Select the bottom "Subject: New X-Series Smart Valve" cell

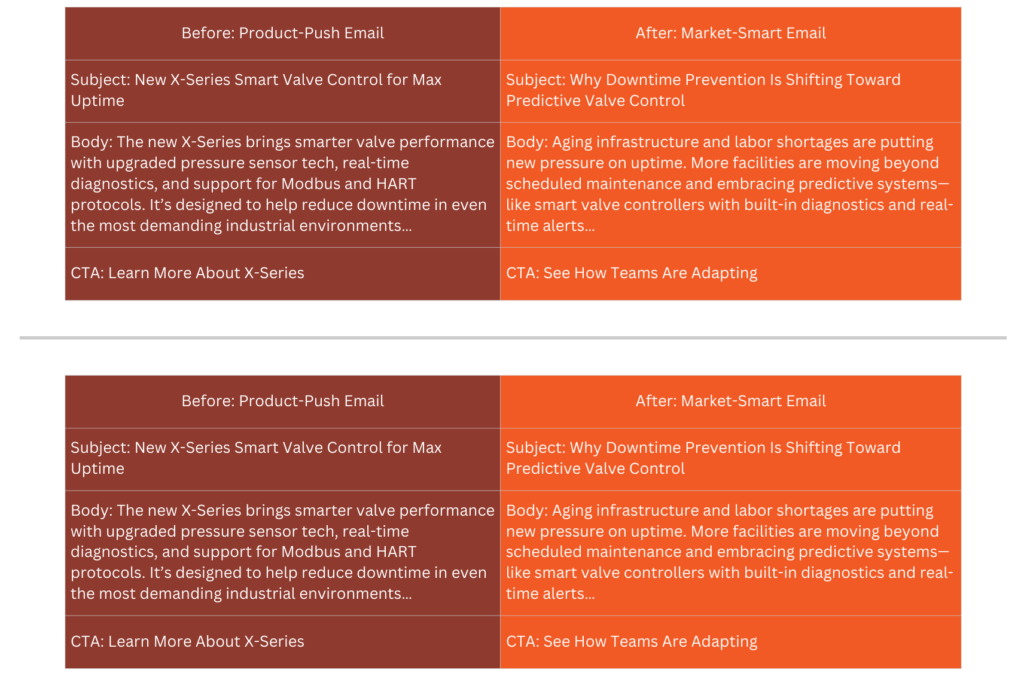pyautogui.click(x=282, y=459)
